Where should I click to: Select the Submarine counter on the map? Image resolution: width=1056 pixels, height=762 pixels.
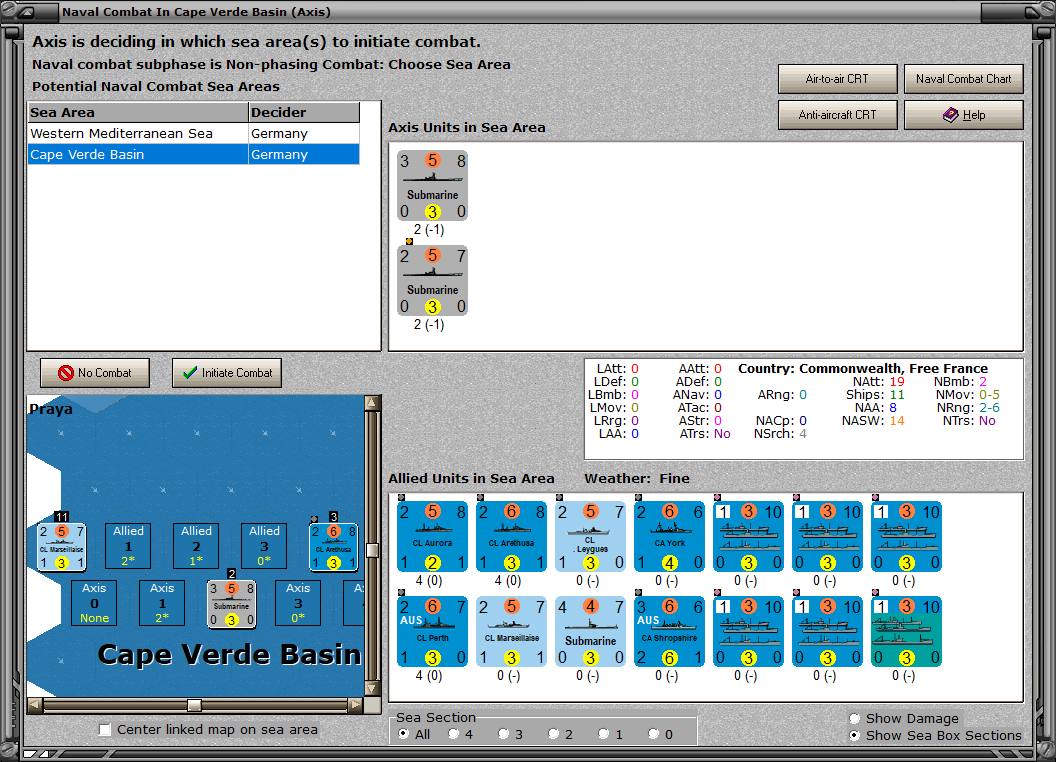coord(232,604)
